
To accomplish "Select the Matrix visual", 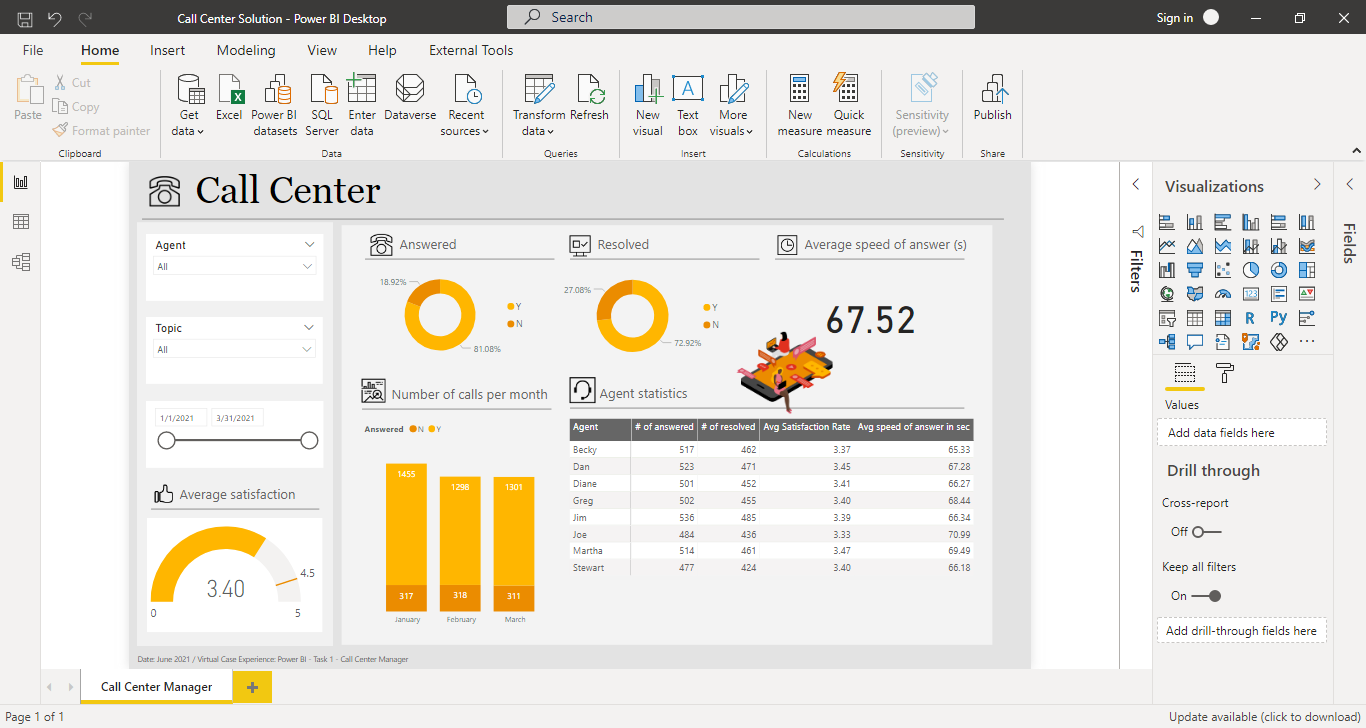I will click(1223, 318).
